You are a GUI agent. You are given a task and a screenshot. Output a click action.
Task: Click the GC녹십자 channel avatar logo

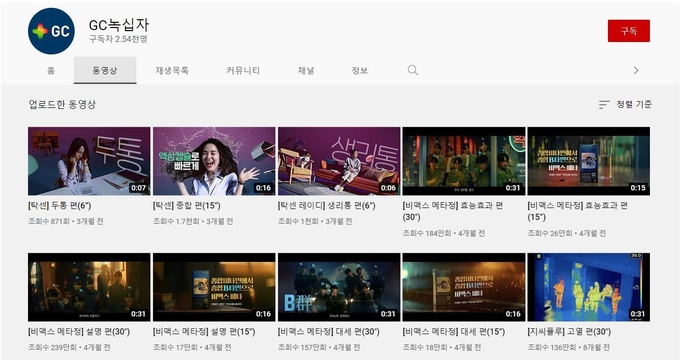[51, 31]
